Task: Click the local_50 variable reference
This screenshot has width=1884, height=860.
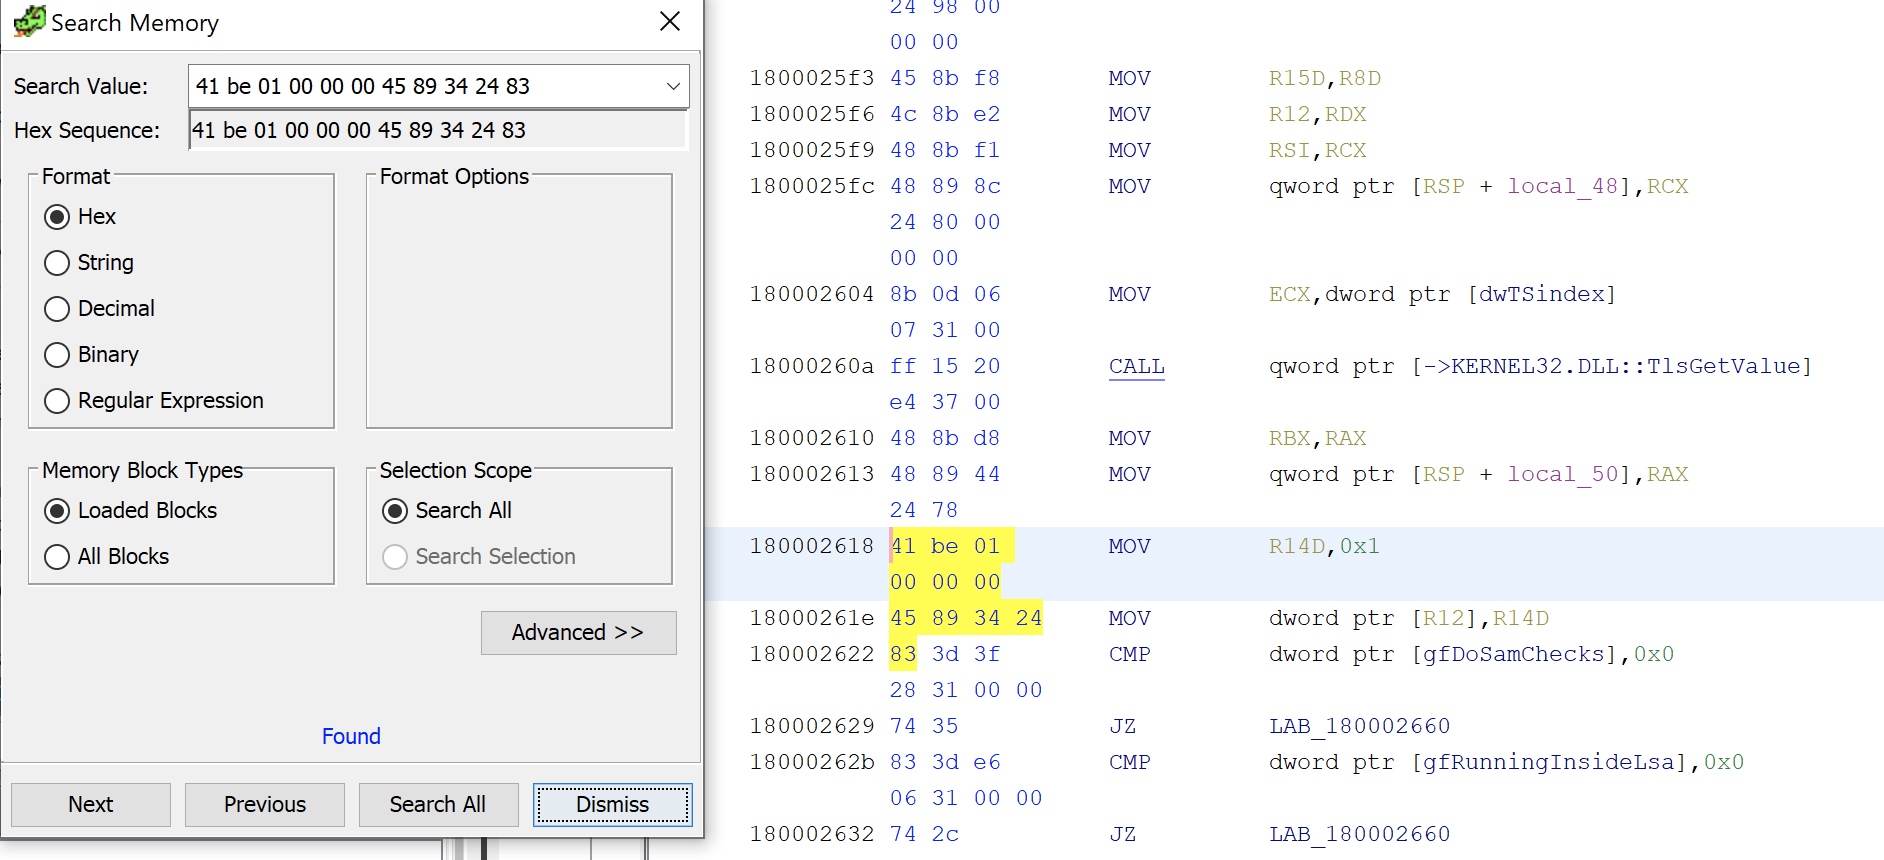Action: pos(1562,474)
